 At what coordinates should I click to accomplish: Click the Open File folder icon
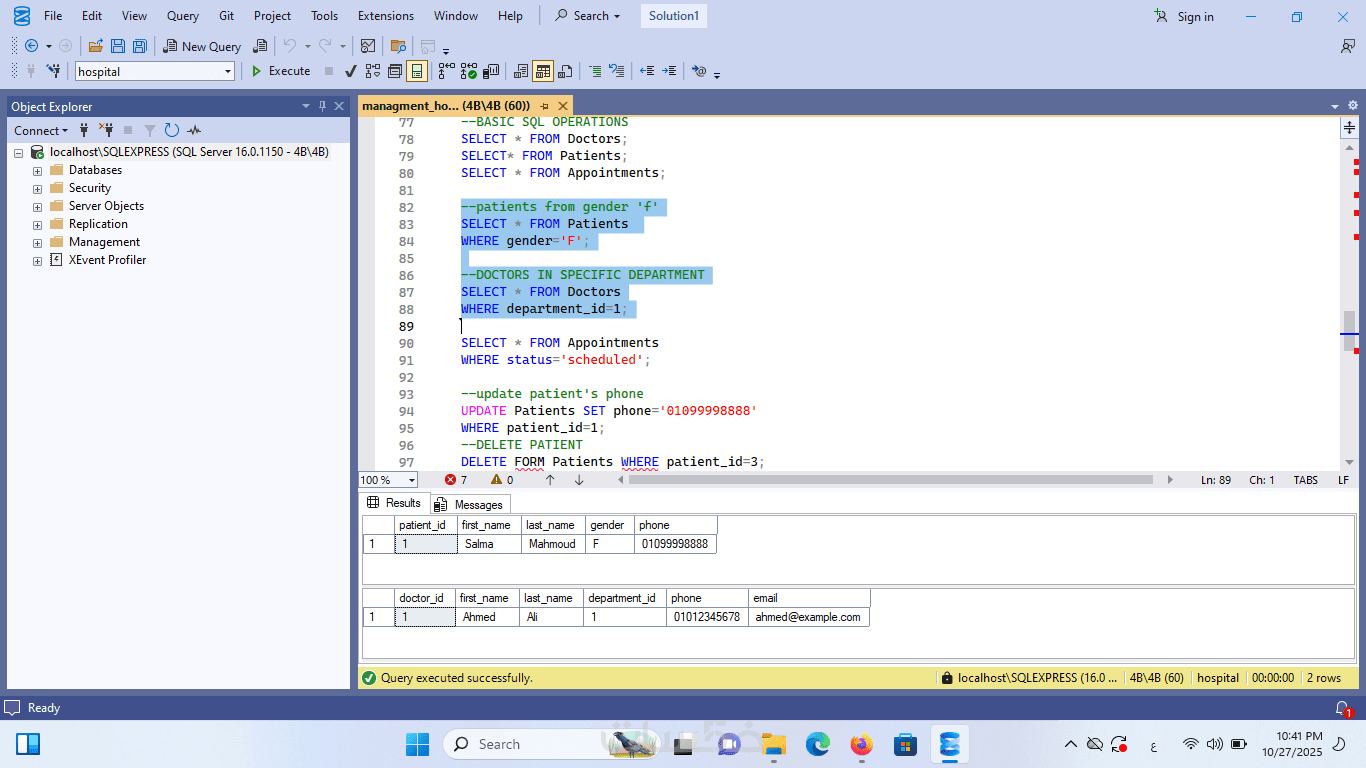point(96,46)
